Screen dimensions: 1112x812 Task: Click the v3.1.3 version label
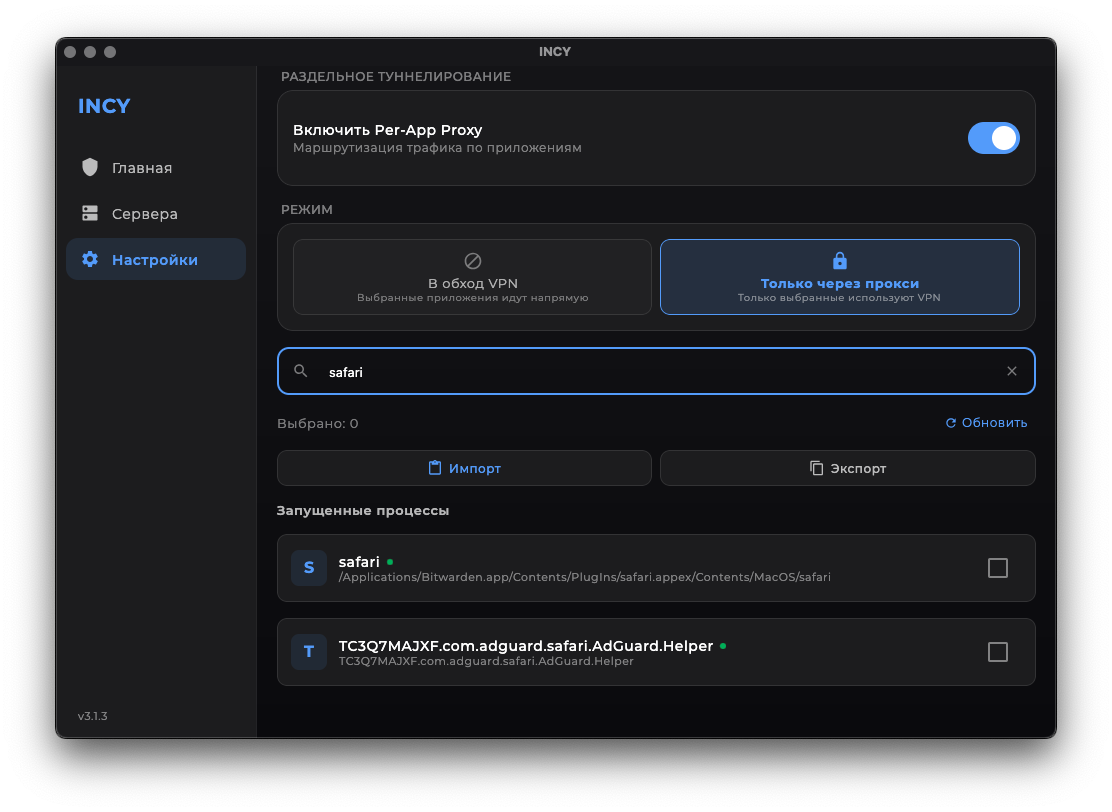[93, 716]
